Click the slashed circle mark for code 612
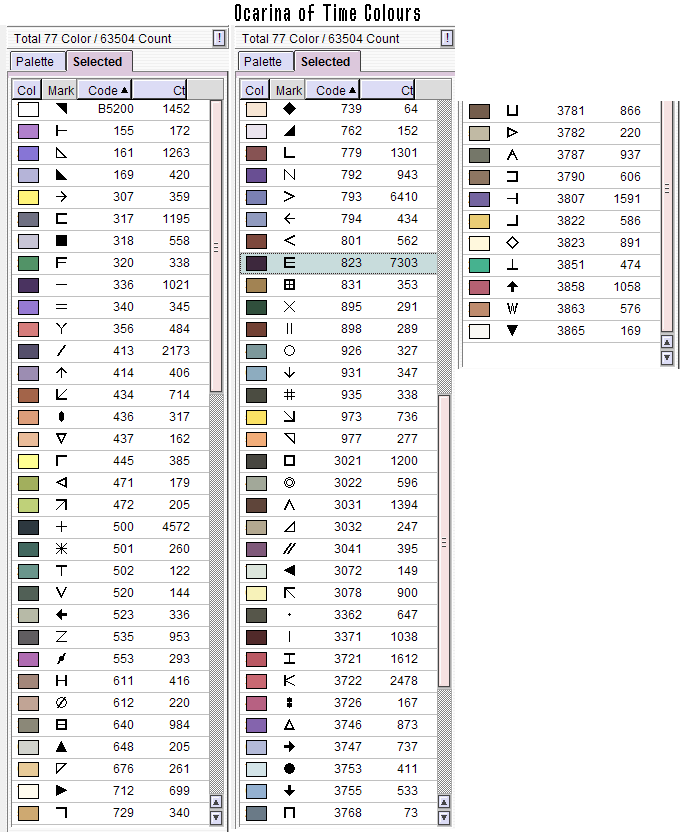 pyautogui.click(x=62, y=703)
